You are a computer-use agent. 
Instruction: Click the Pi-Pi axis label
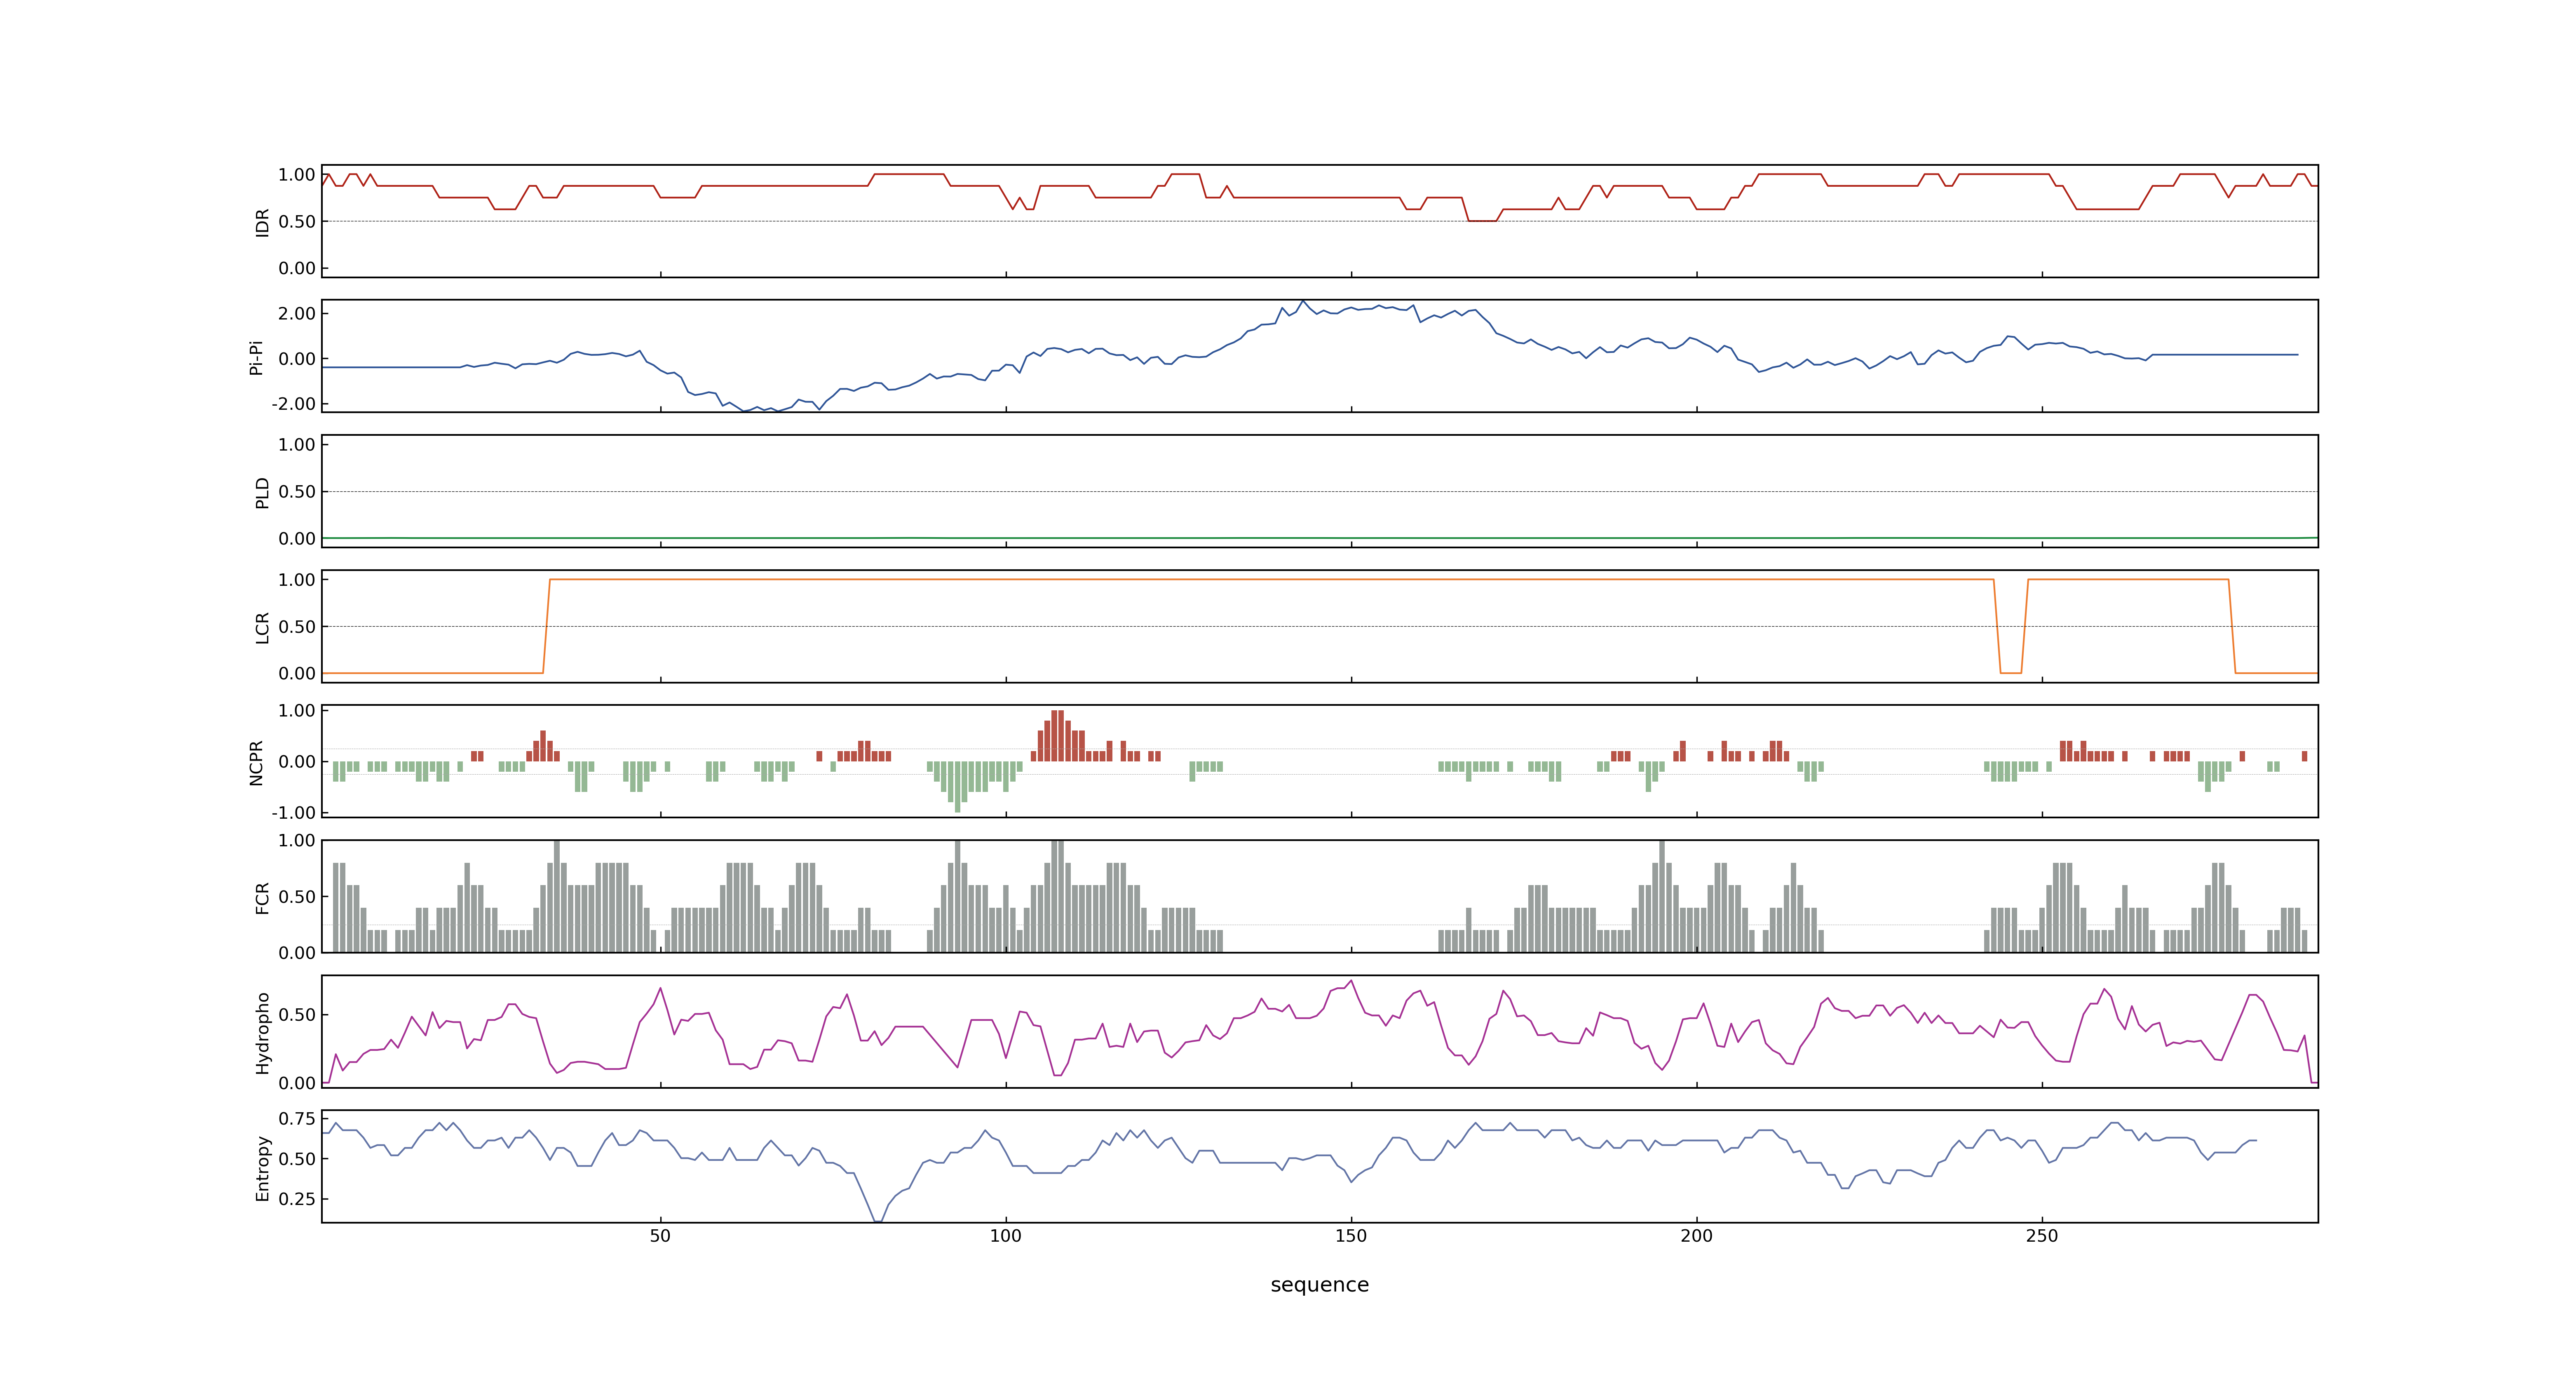coord(256,358)
